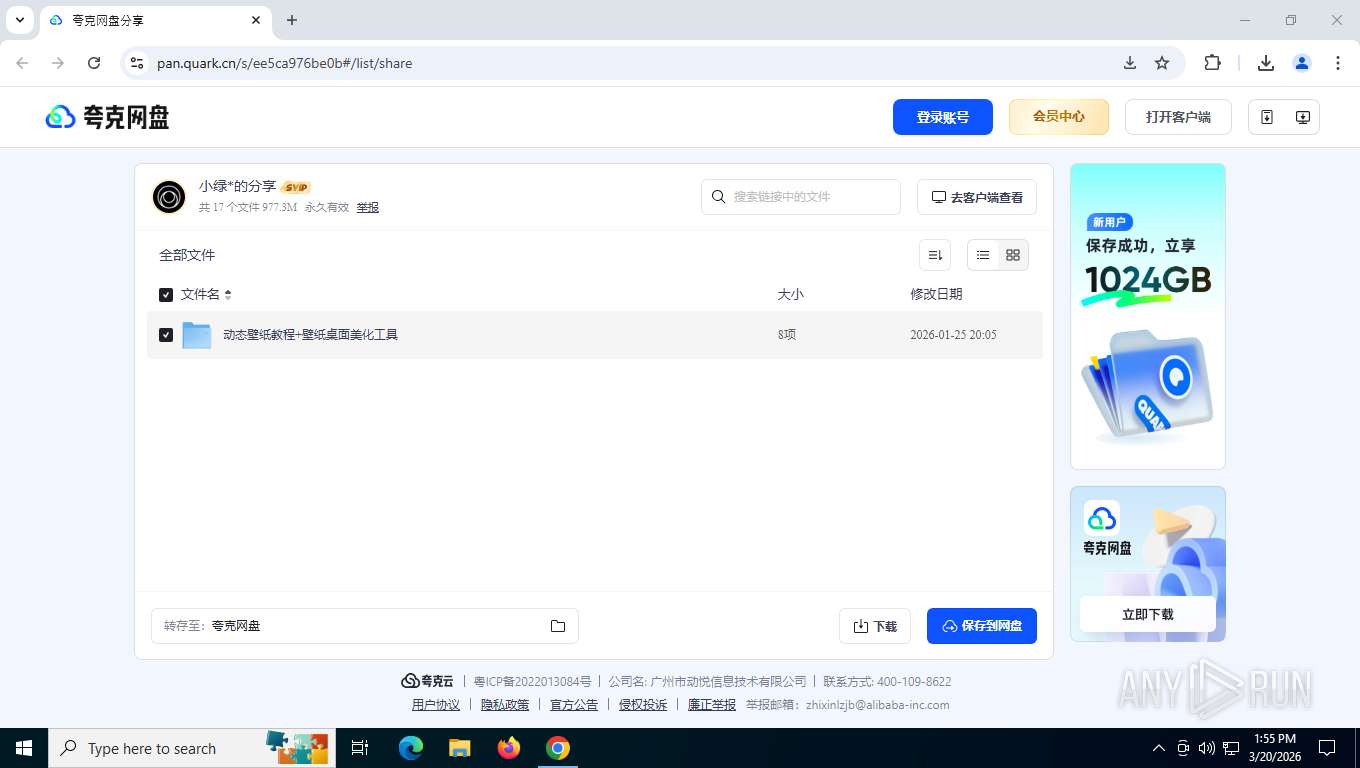
Task: Open a new browser tab
Action: click(x=292, y=20)
